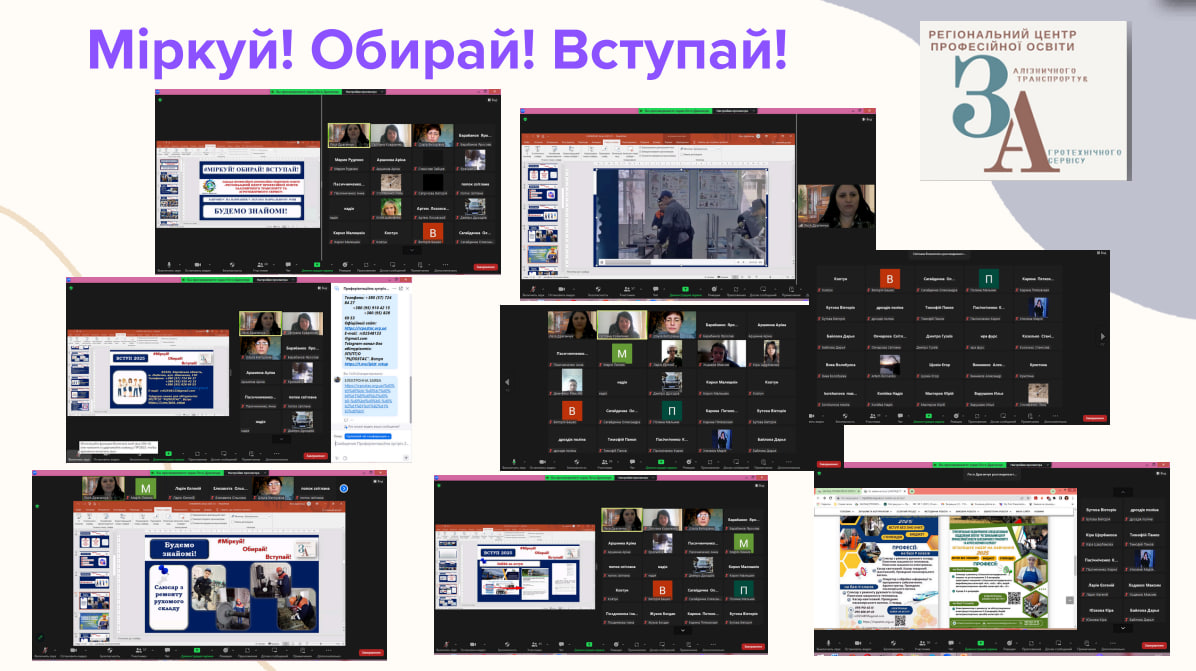
Task: Toggle microphone in the browser flyer Zoom window
Action: [828, 645]
